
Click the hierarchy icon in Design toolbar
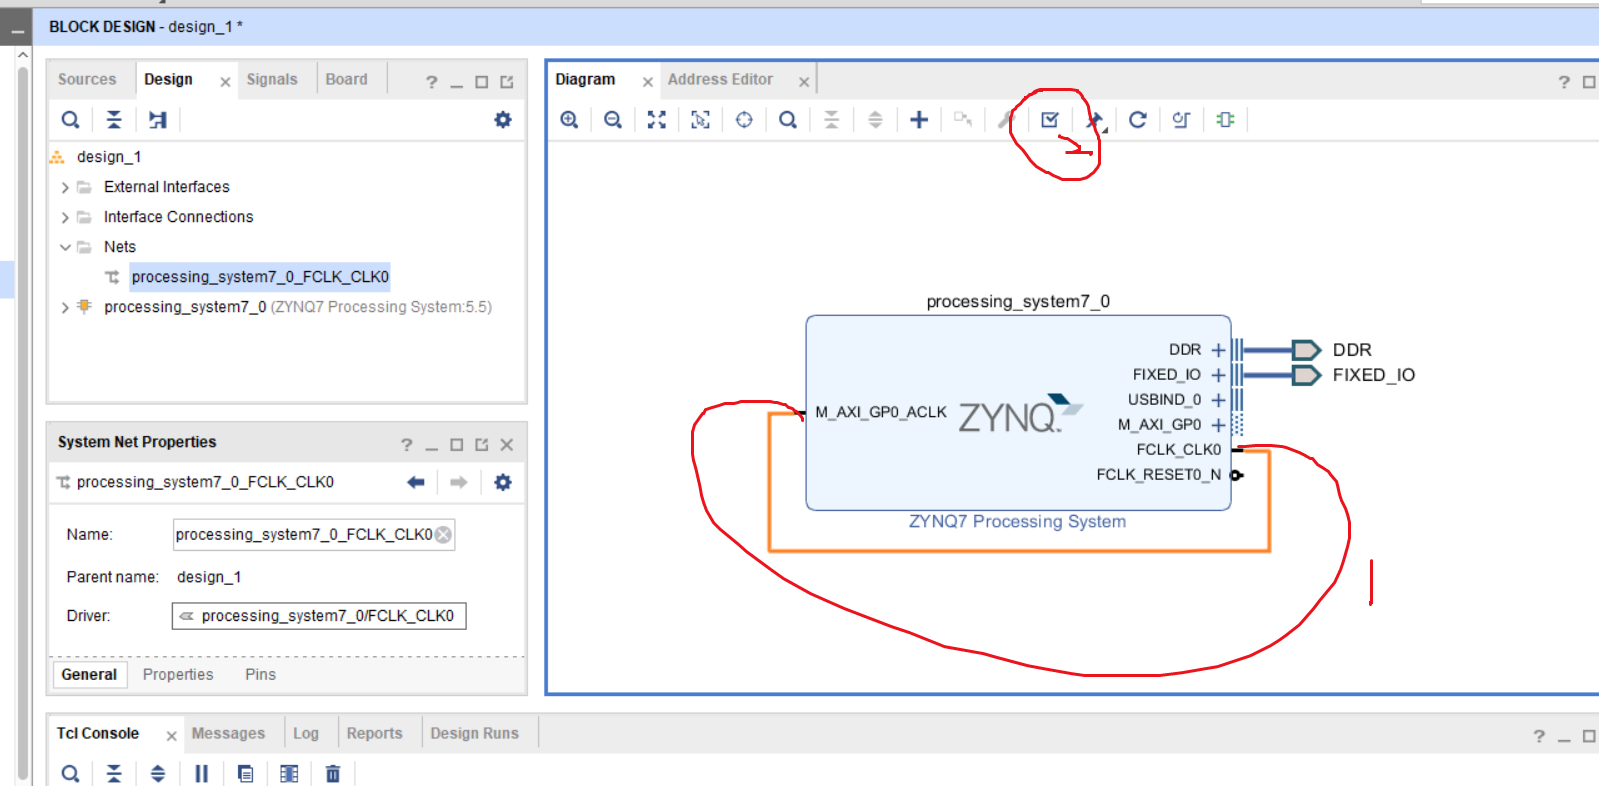pos(158,120)
